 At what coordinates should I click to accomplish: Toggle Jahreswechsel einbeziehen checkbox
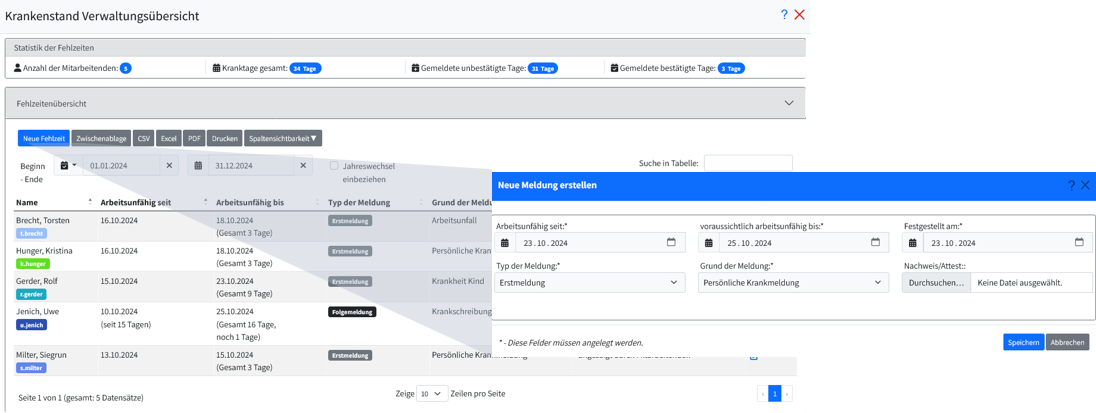point(335,166)
